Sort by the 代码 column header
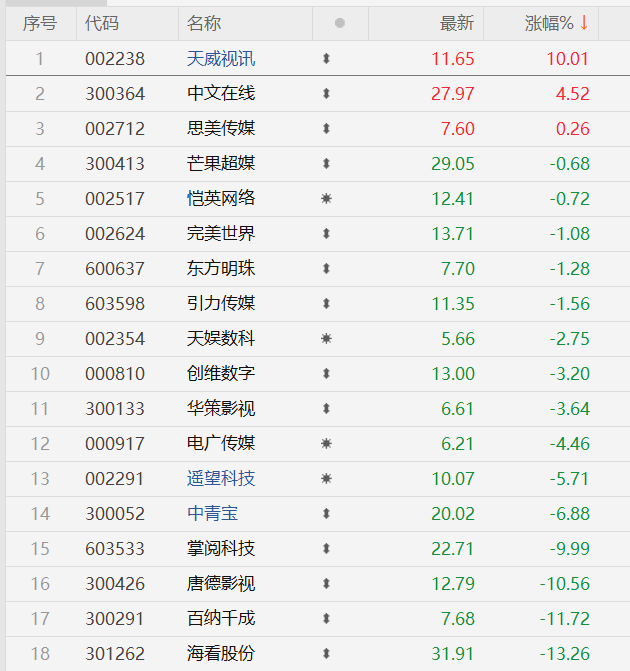The width and height of the screenshot is (630, 671). tap(101, 23)
